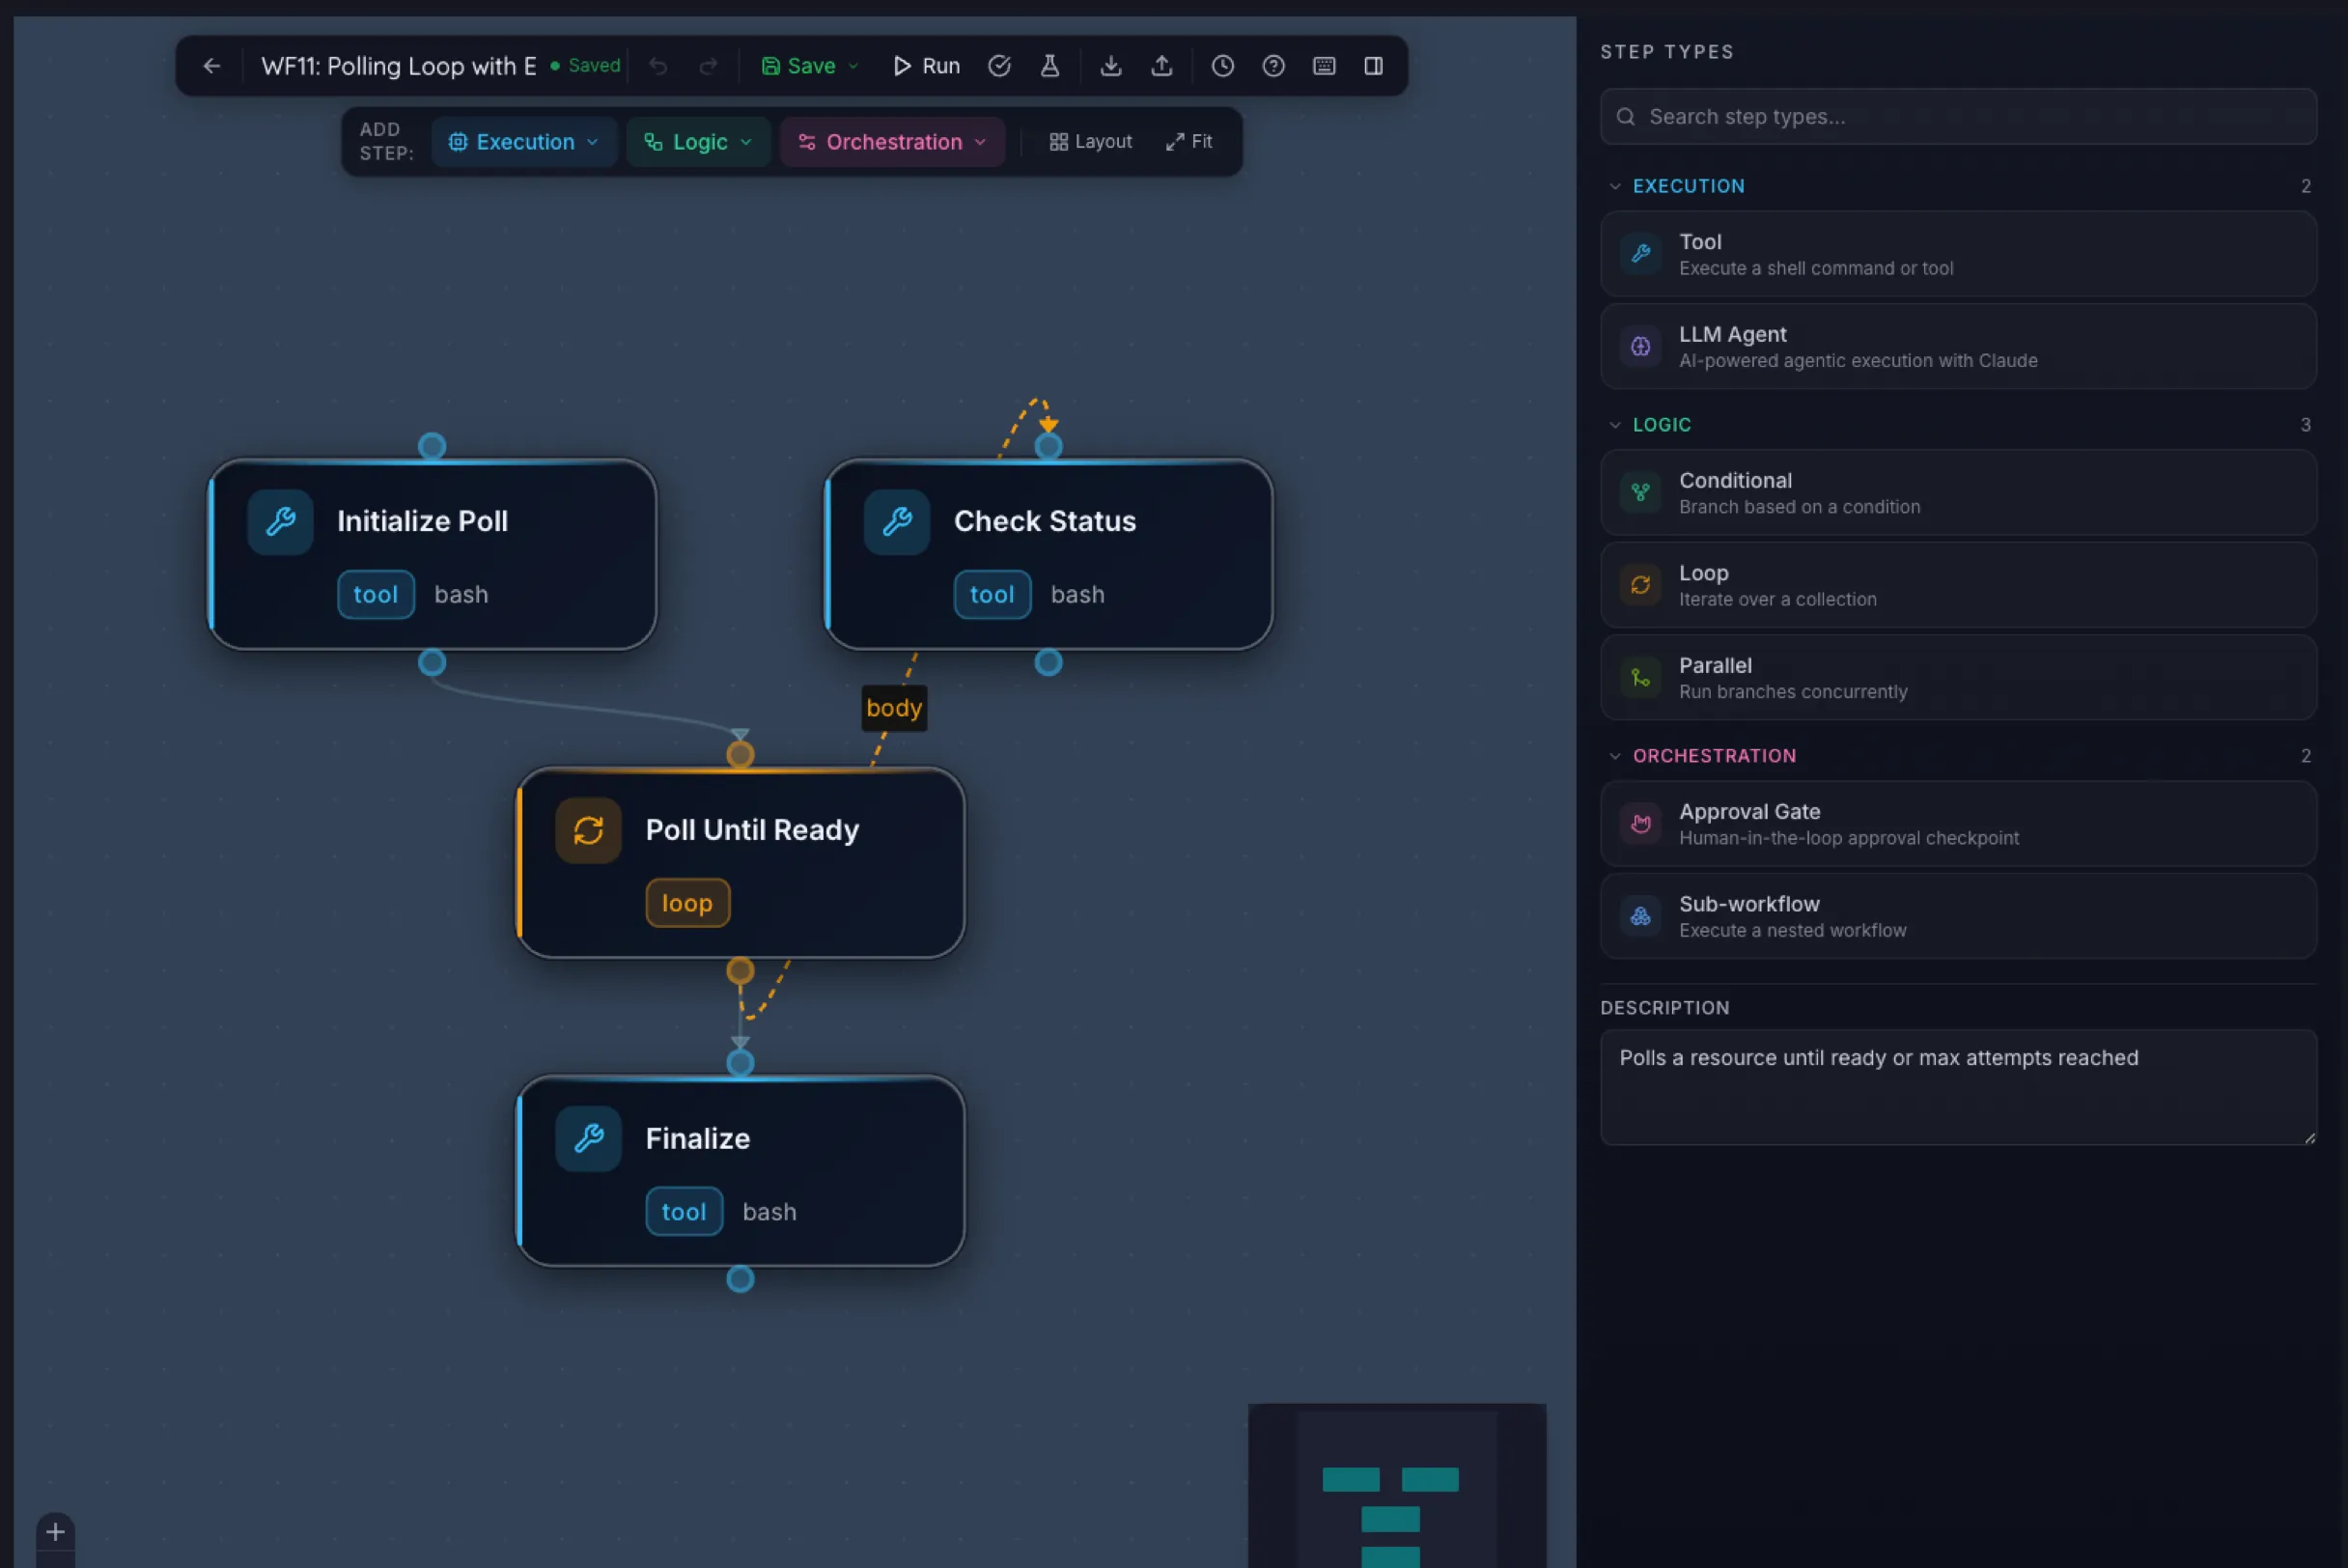Click the search magnifier icon

click(x=1626, y=117)
